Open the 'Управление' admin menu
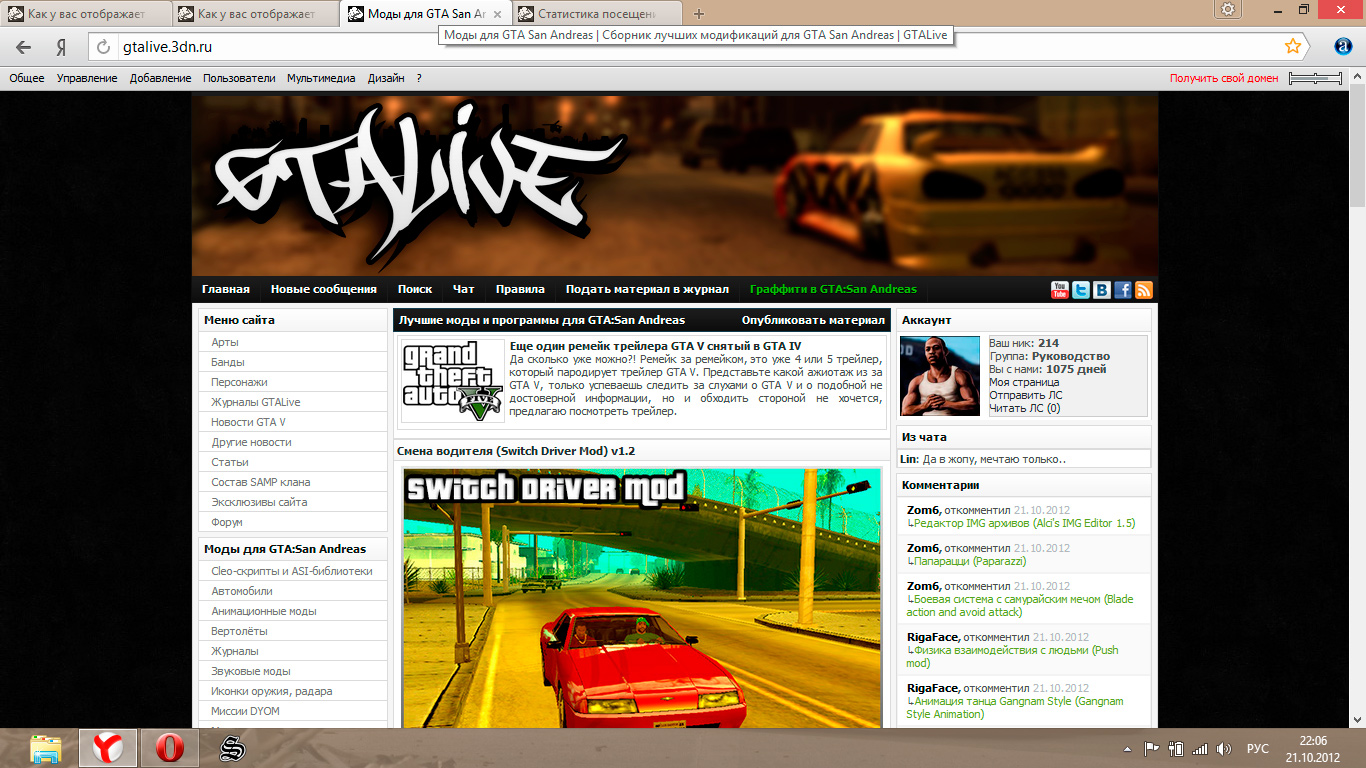Image resolution: width=1366 pixels, height=768 pixels. (87, 78)
